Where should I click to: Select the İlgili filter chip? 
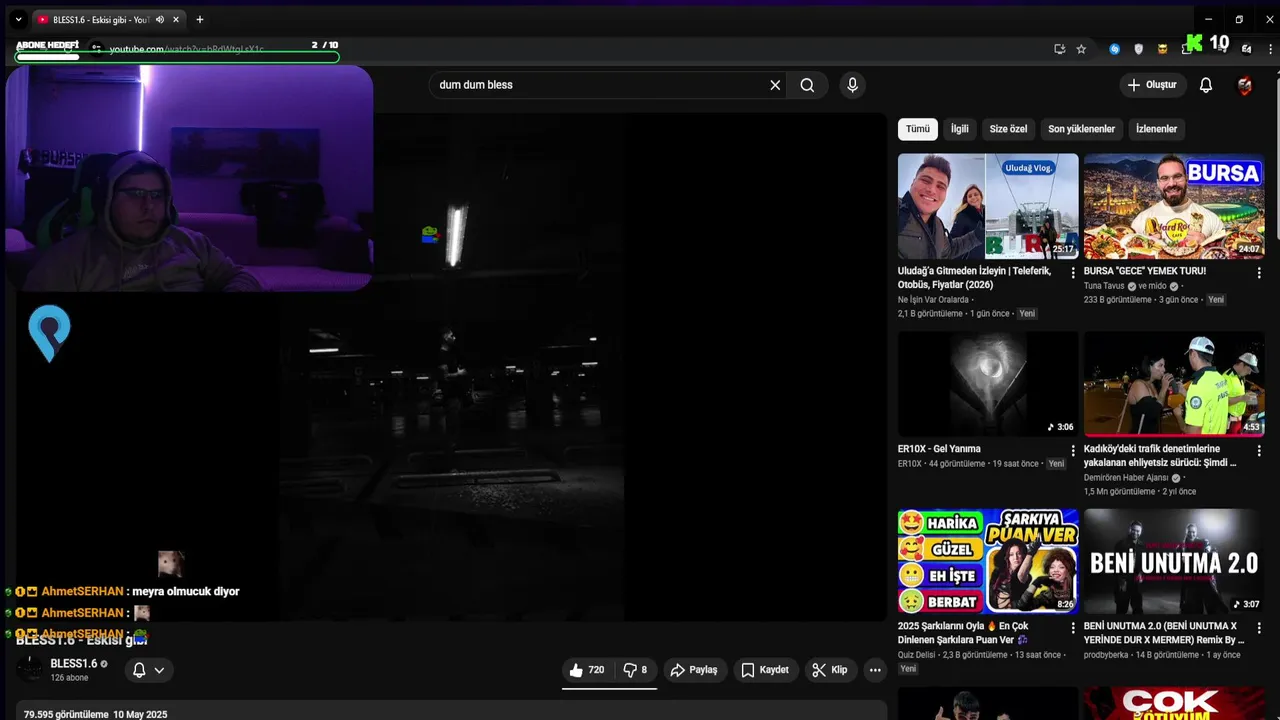(960, 129)
